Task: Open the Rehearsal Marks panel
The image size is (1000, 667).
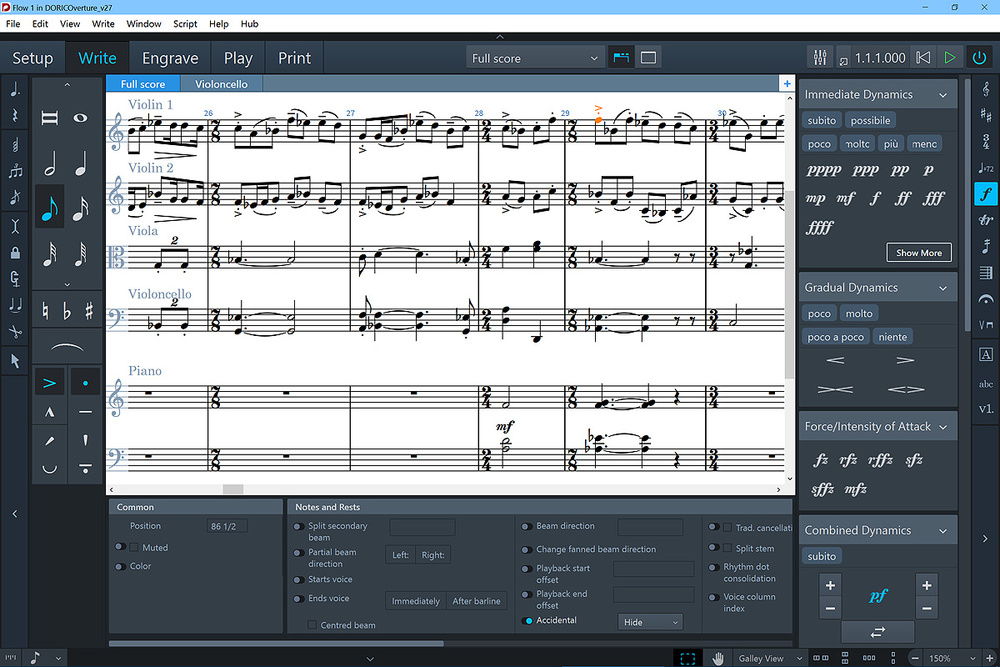Action: click(986, 355)
